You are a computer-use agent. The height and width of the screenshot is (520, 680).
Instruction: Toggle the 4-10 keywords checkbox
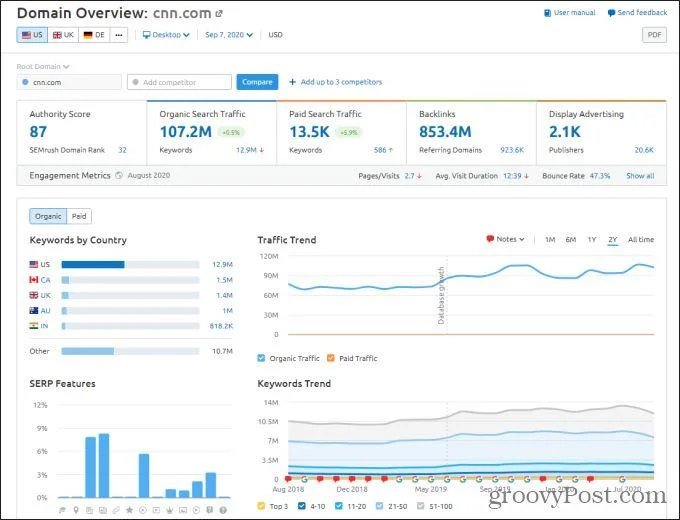click(x=302, y=506)
